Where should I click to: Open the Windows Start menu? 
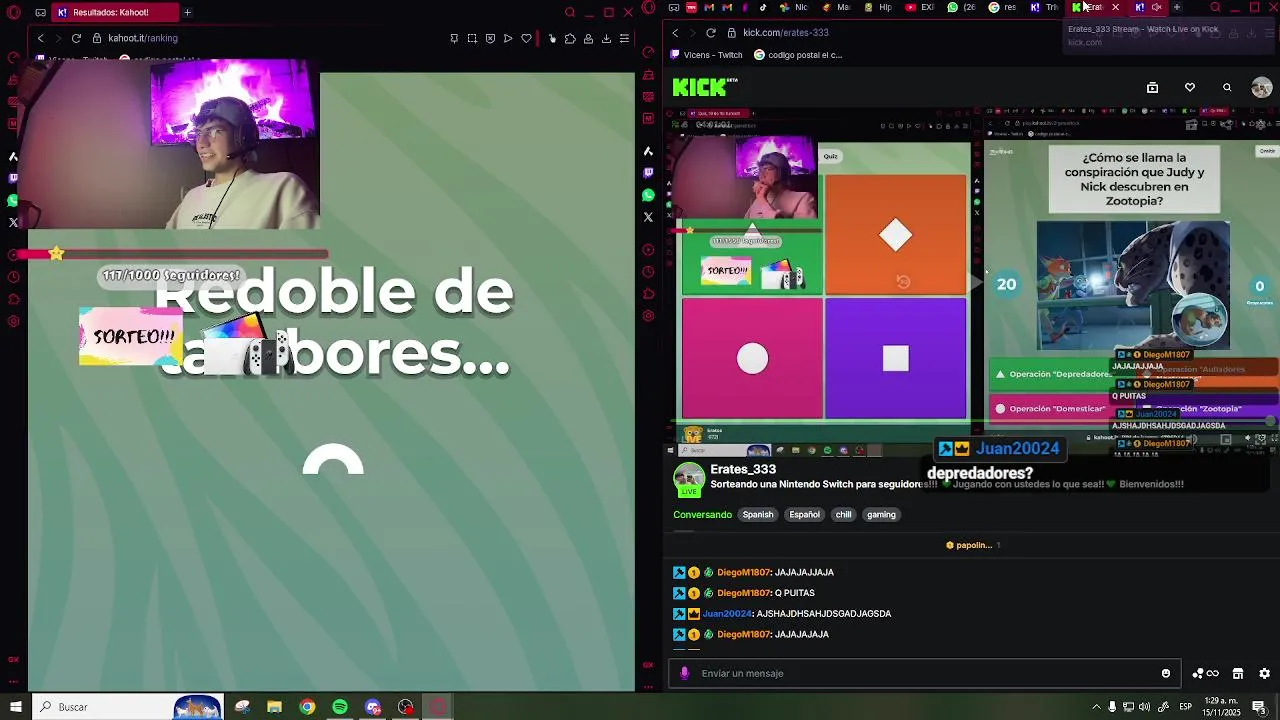click(x=15, y=707)
